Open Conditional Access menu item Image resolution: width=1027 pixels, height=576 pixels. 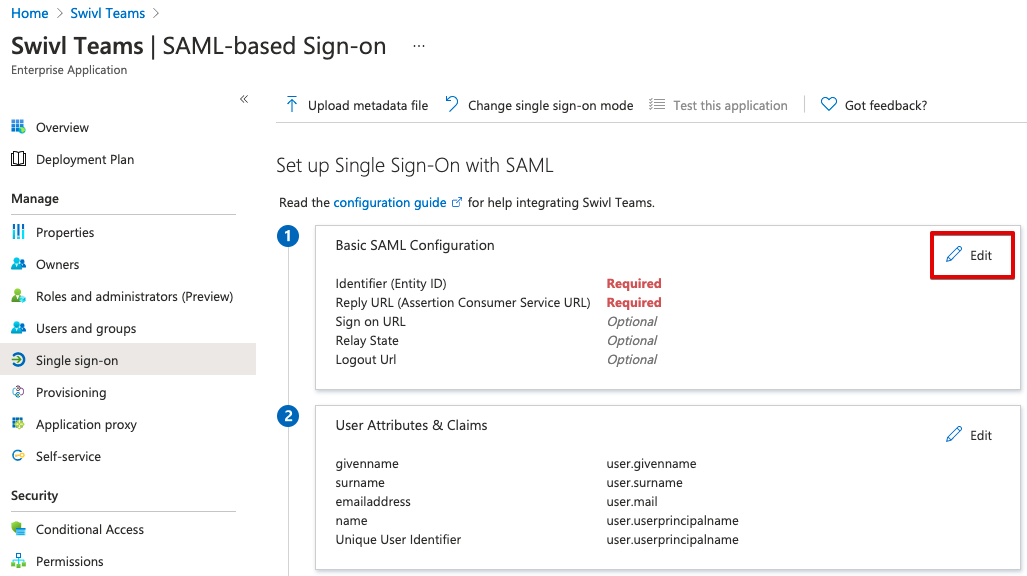tap(90, 529)
